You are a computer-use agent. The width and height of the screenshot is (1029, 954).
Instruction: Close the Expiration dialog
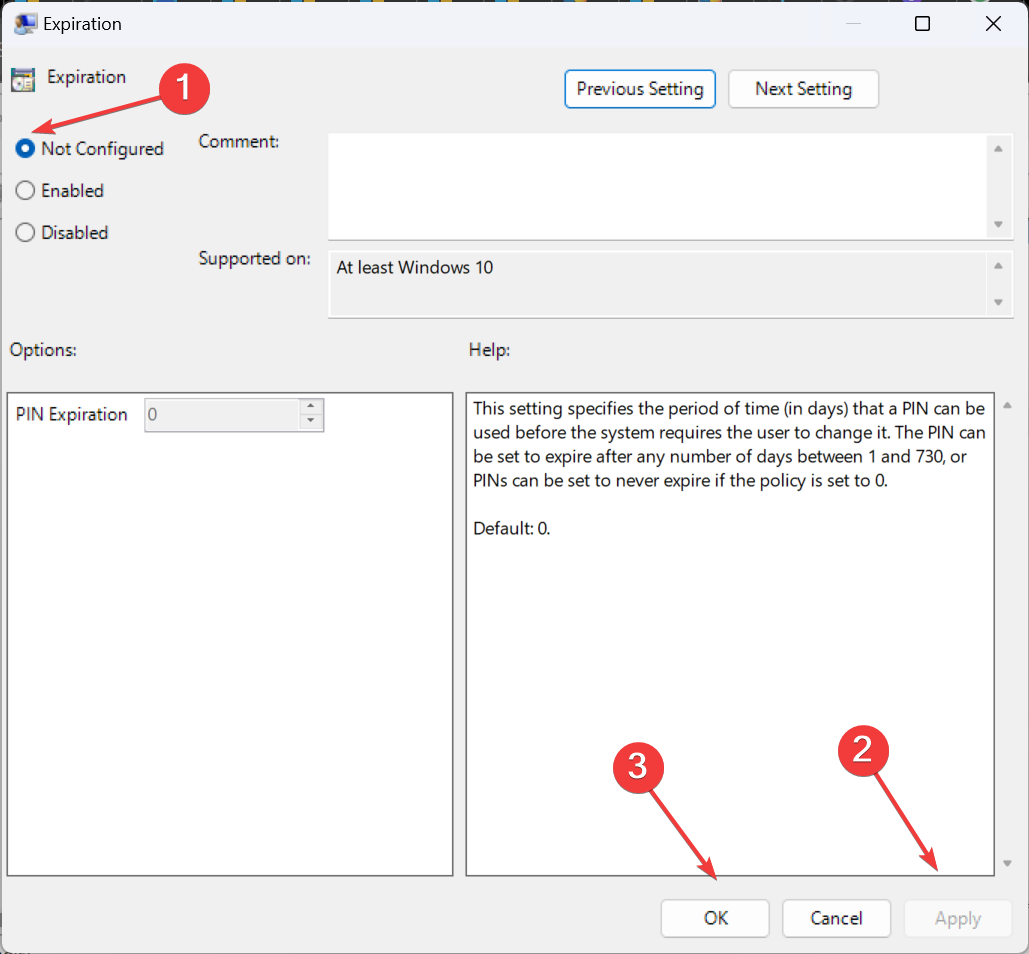[x=993, y=24]
